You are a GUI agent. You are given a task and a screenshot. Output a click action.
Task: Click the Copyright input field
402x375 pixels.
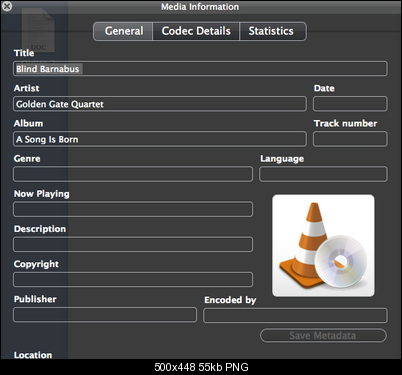tap(133, 280)
